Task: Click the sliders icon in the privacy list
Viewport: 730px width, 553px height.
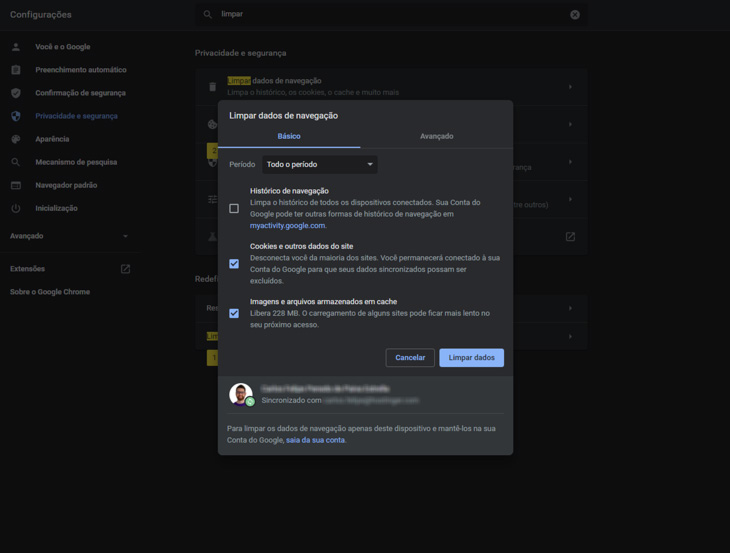Action: [212, 199]
